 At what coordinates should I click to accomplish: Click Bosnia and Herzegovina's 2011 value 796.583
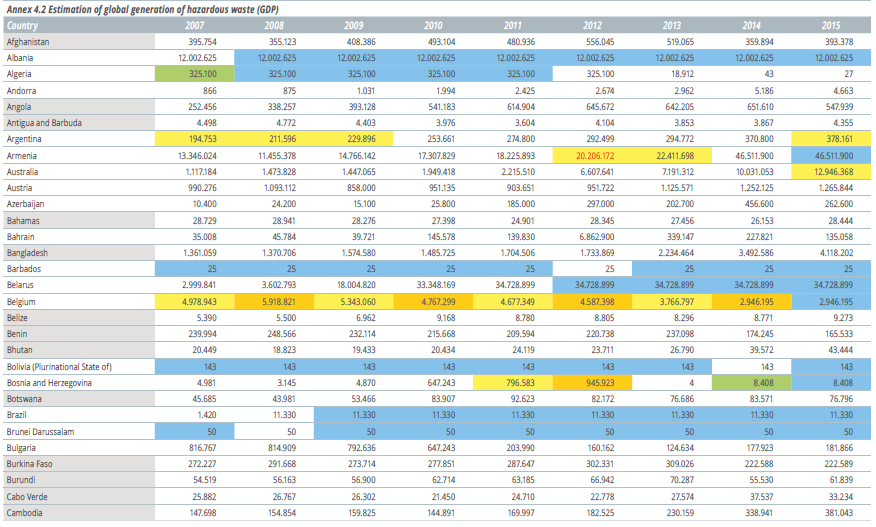coord(520,383)
